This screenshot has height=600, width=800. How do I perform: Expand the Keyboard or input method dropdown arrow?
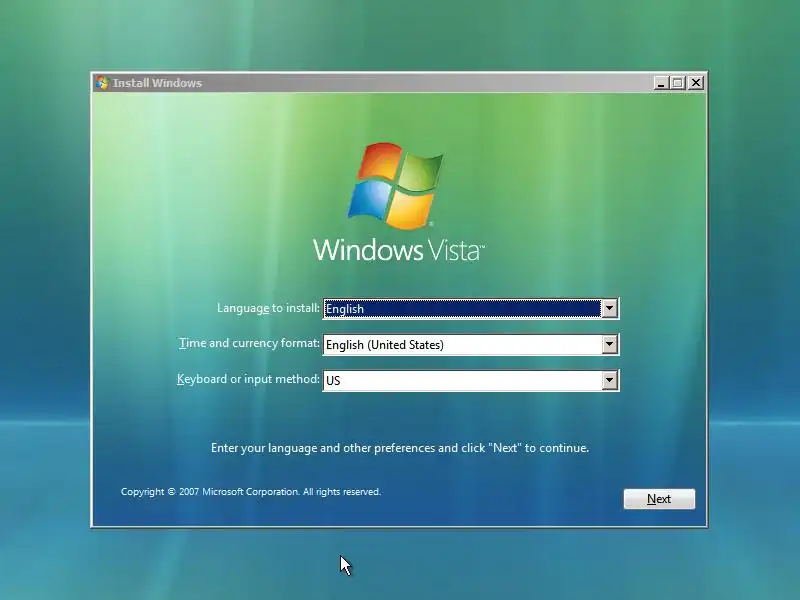coord(609,380)
